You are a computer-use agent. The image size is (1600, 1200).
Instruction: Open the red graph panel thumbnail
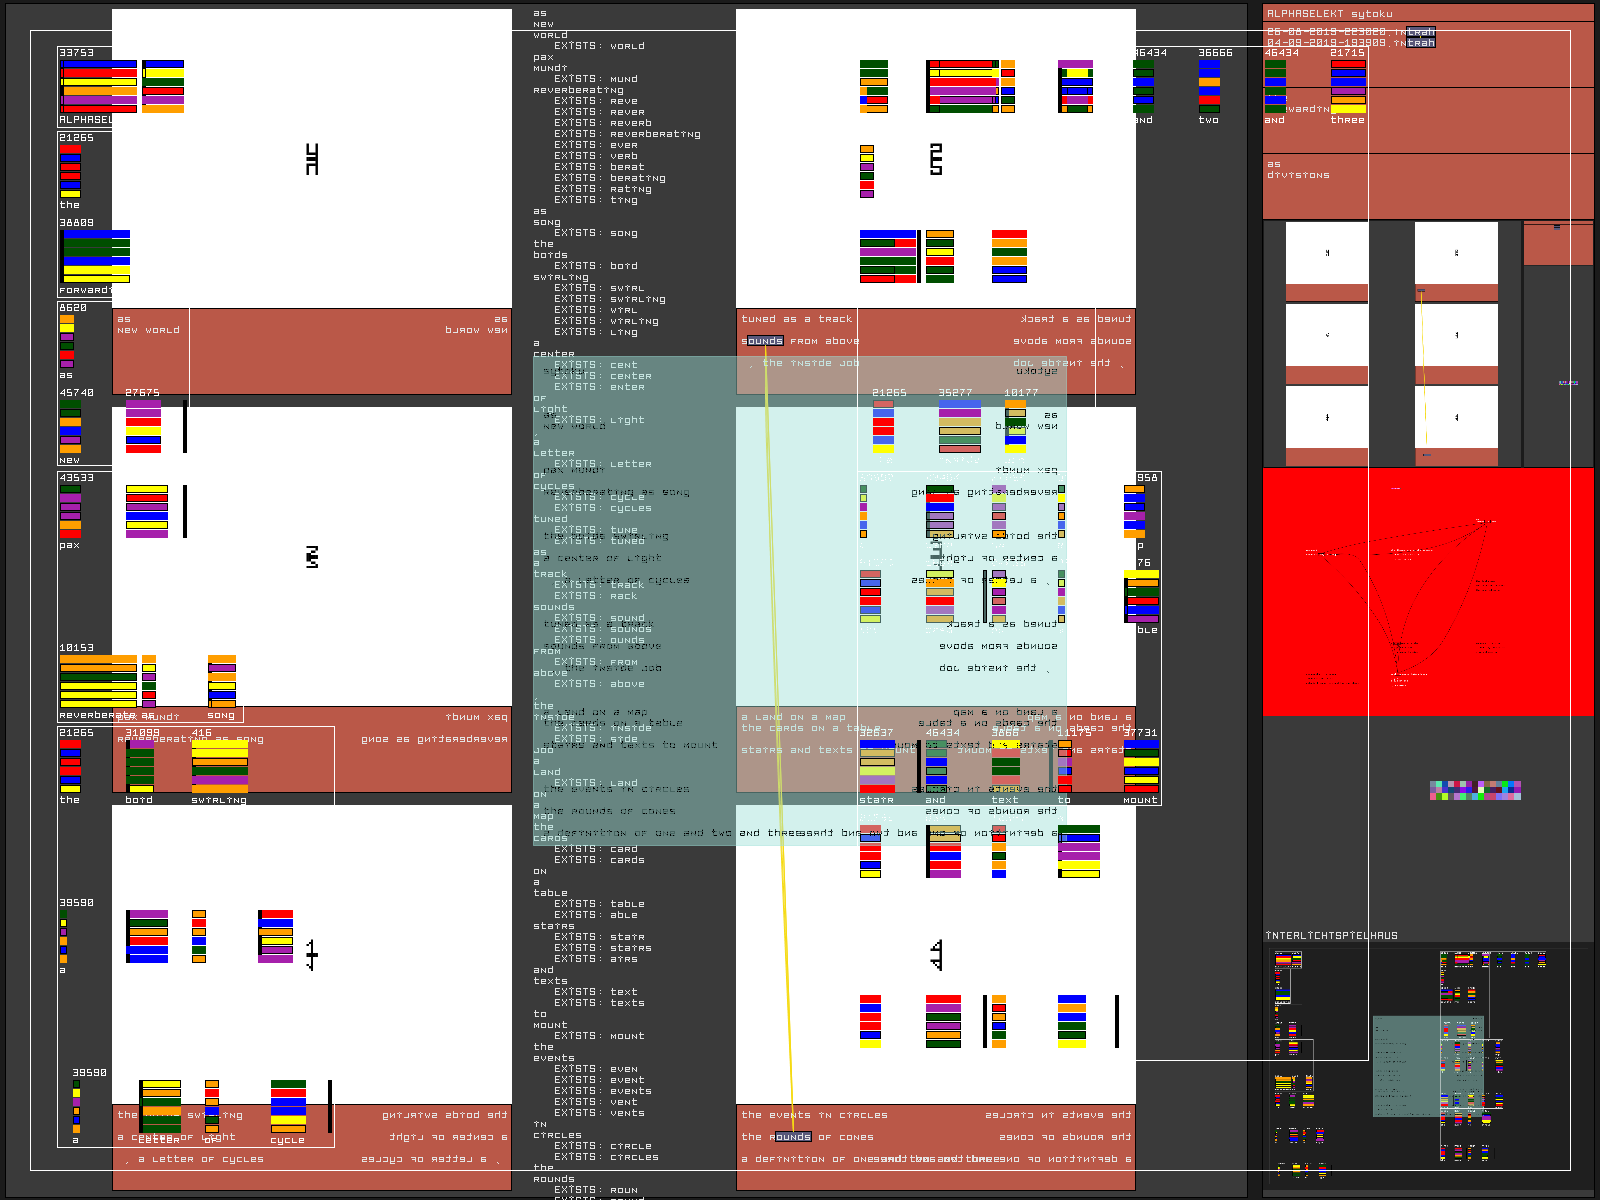point(1428,592)
